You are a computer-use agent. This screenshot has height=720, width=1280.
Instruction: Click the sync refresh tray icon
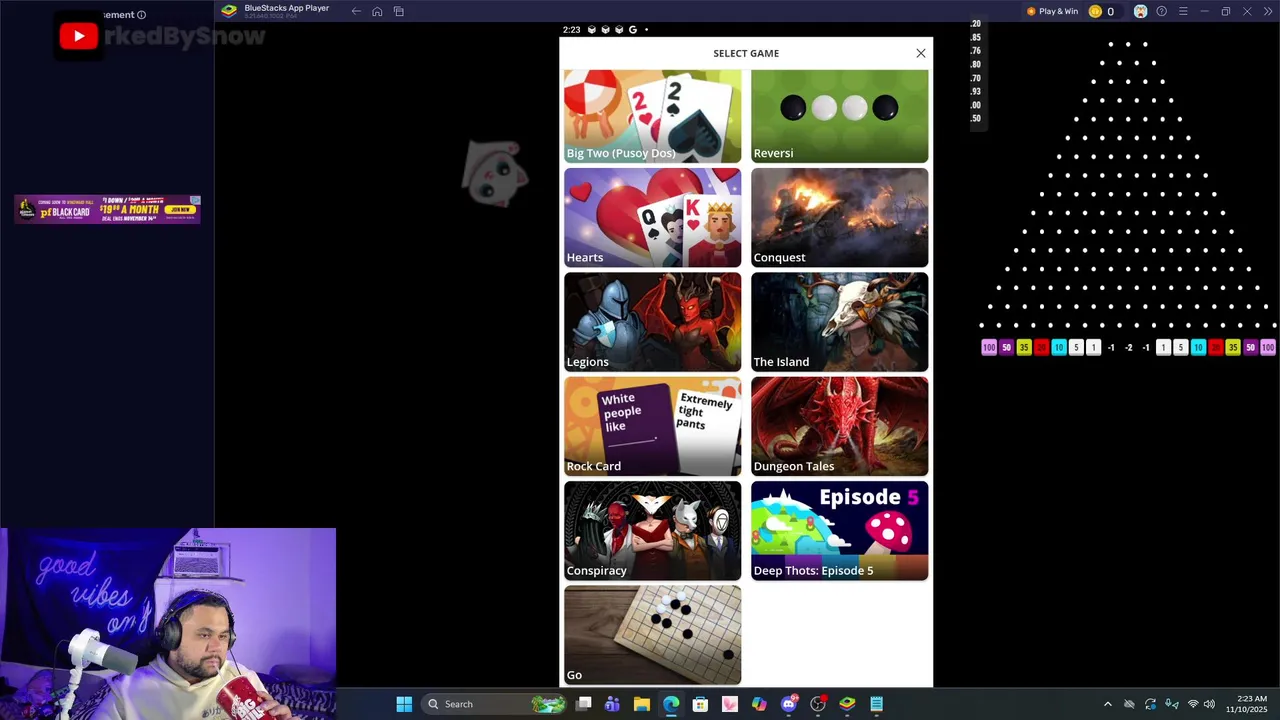point(1150,704)
